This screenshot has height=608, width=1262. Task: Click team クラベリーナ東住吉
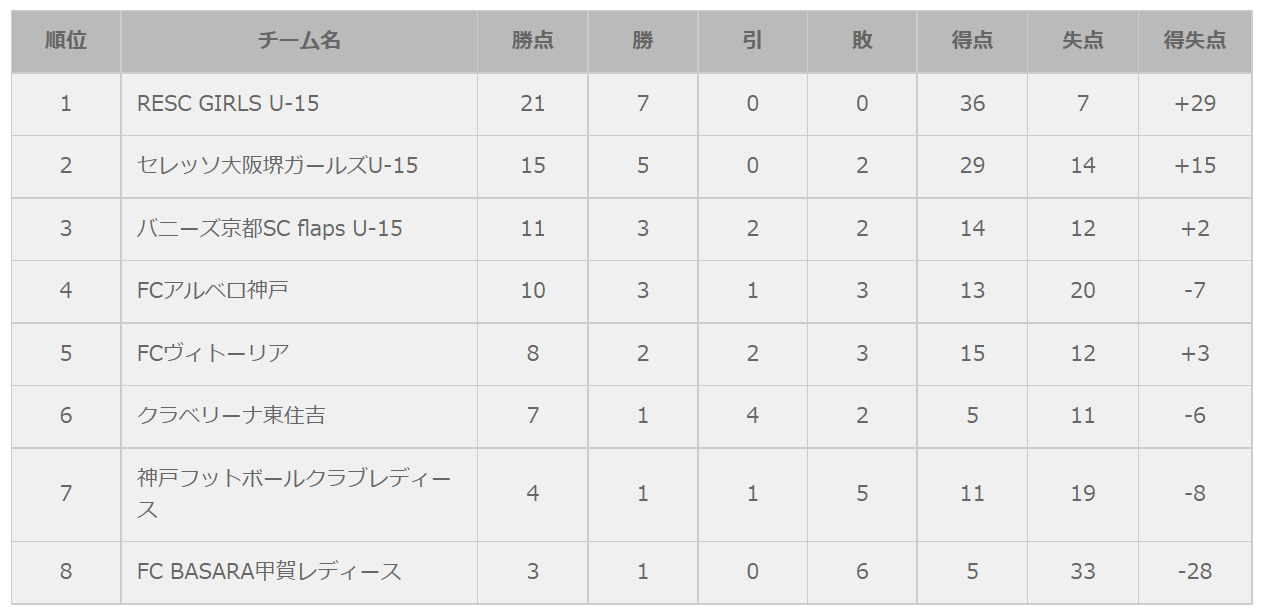click(231, 415)
